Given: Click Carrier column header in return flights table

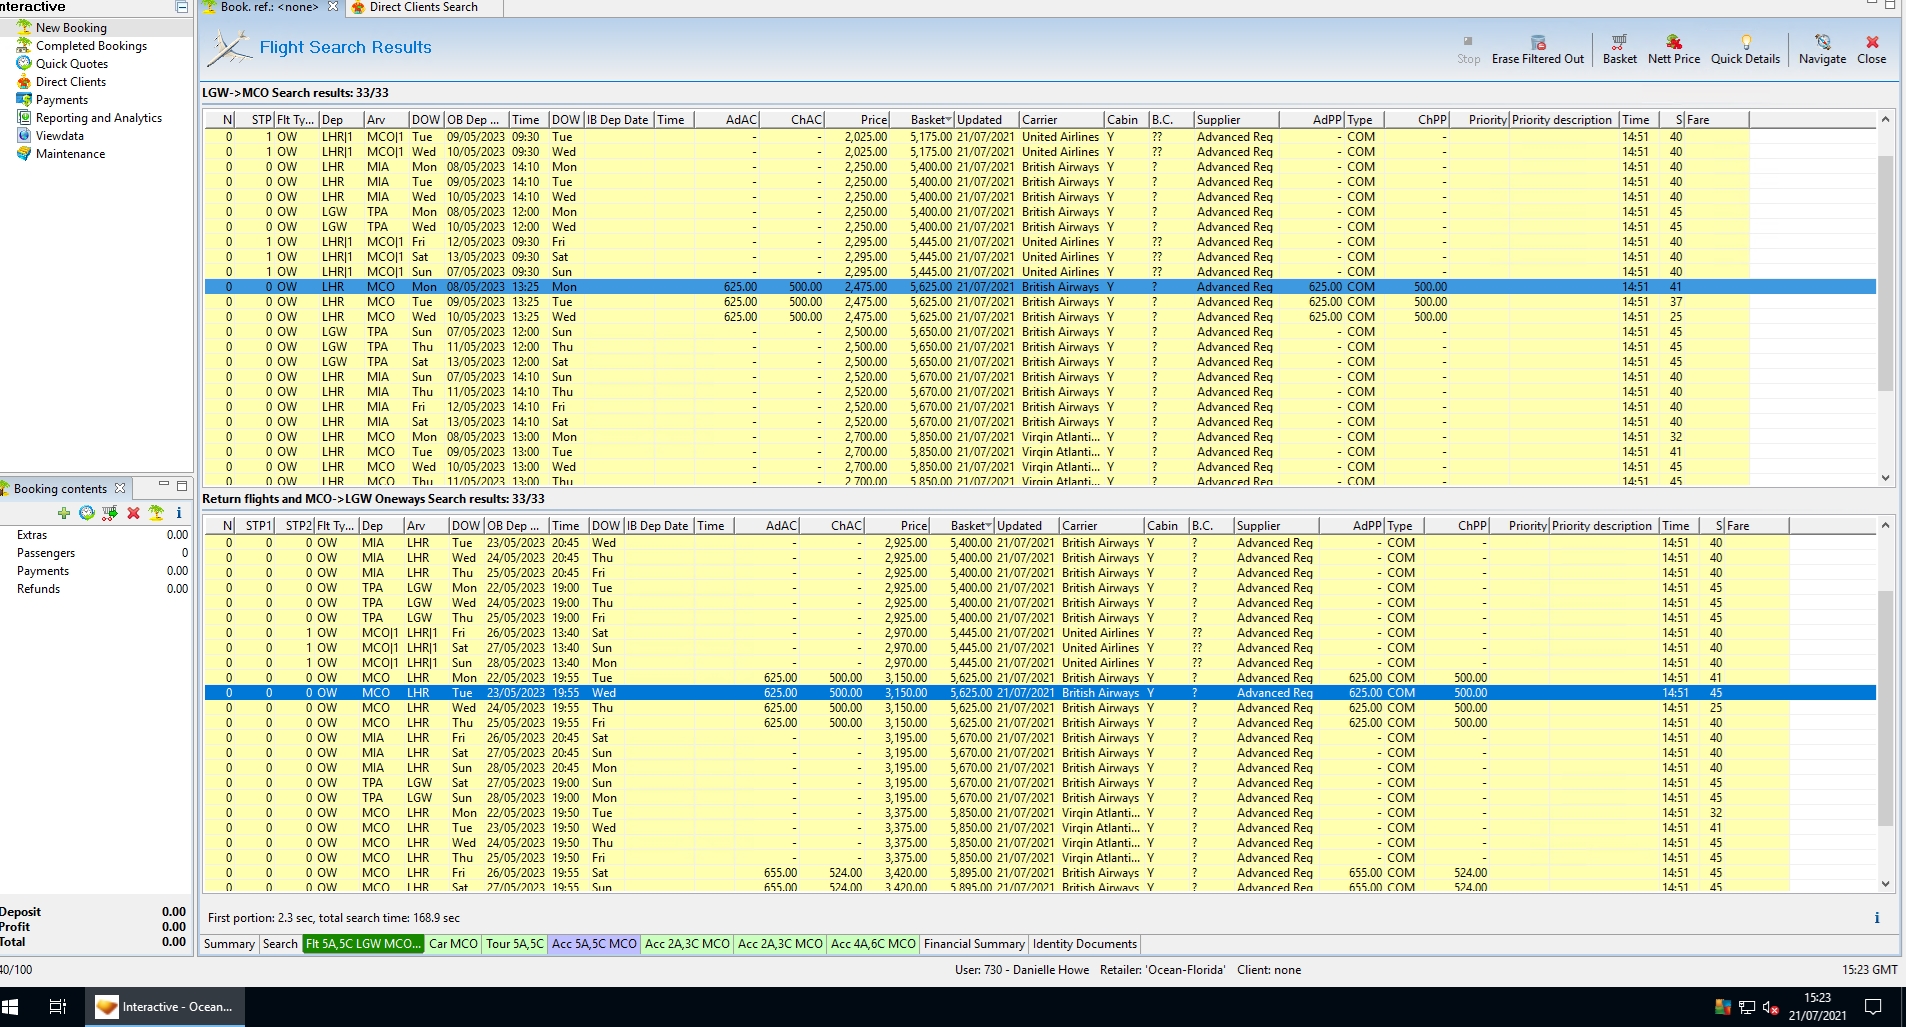Looking at the screenshot, I should pos(1102,526).
